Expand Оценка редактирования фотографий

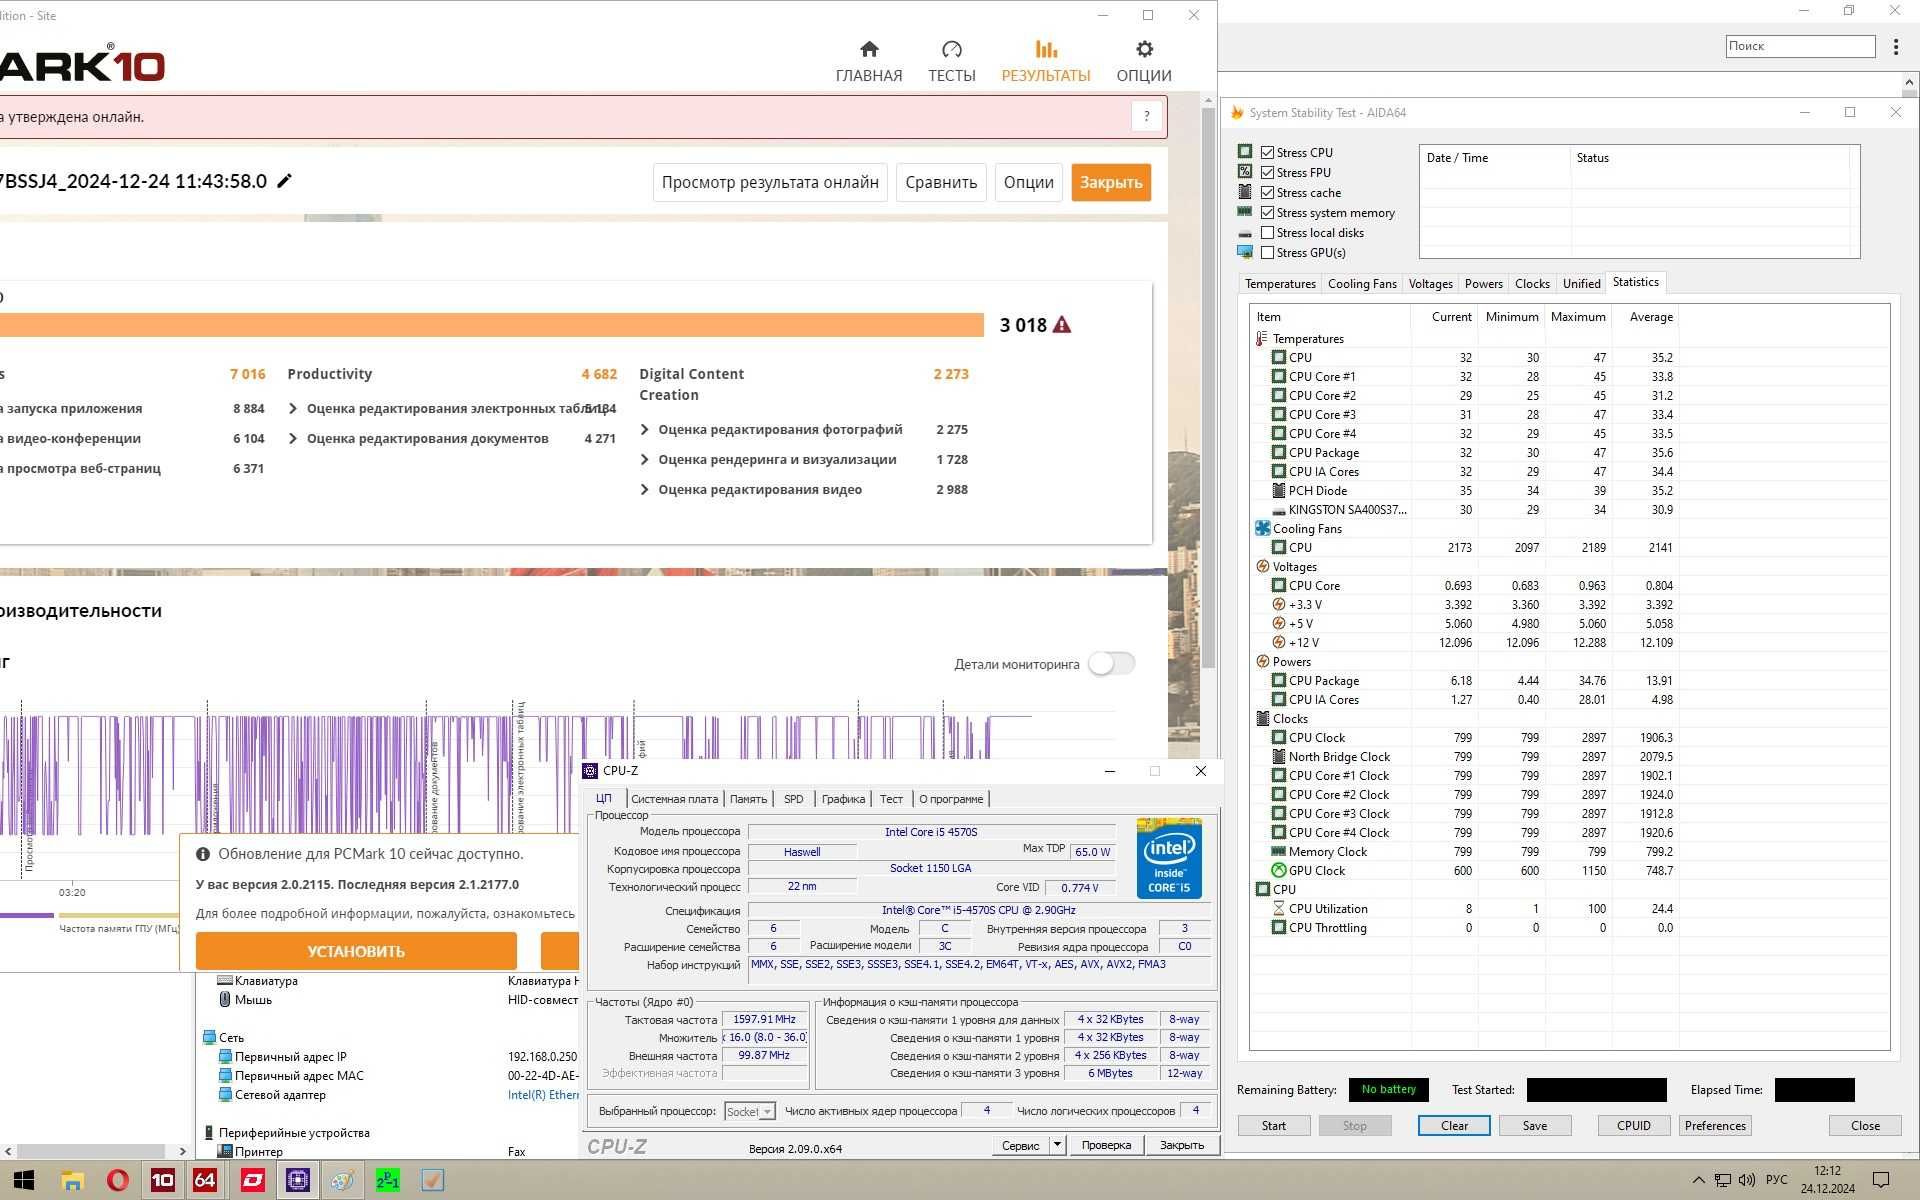click(645, 429)
